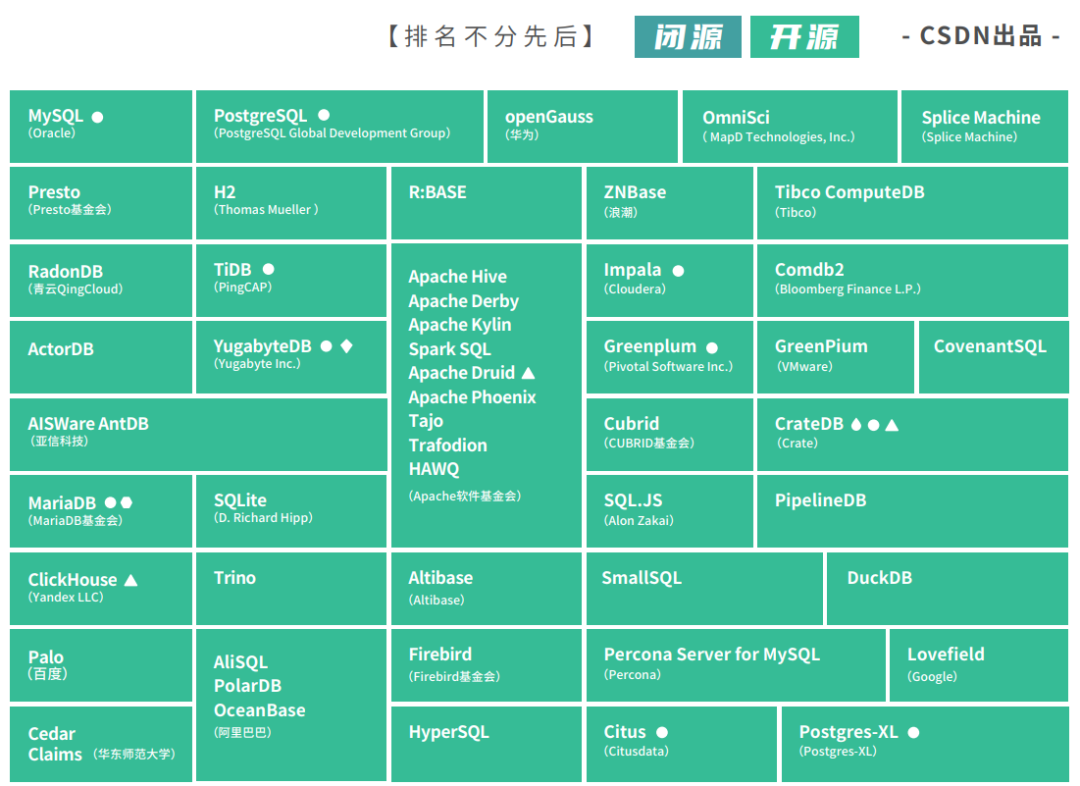The width and height of the screenshot is (1080, 786).
Task: Click the H2 (Thomas Mueller) tile
Action: (291, 203)
